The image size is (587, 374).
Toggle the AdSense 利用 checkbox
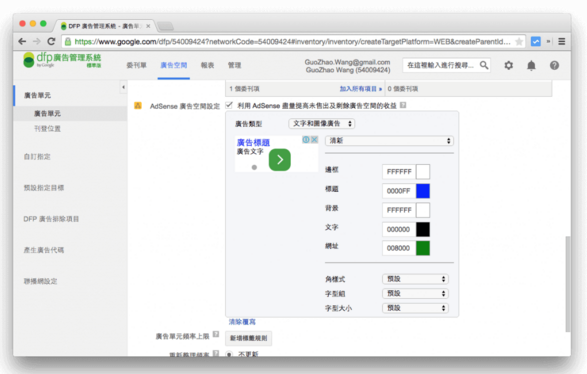pyautogui.click(x=229, y=105)
